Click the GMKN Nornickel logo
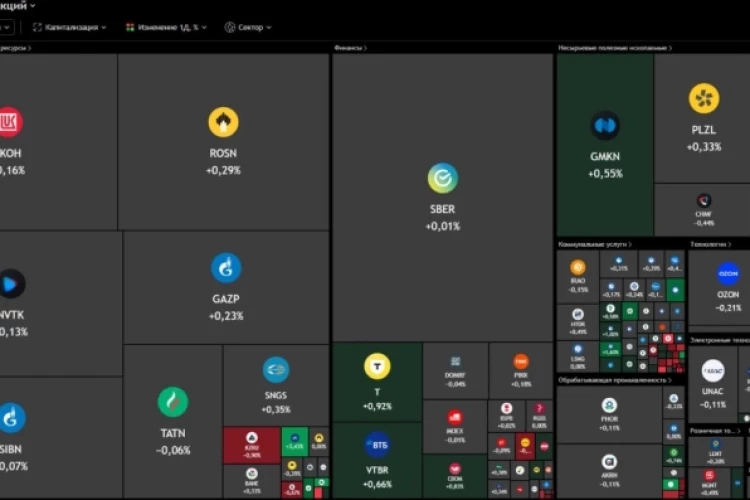This screenshot has width=750, height=500. (605, 126)
